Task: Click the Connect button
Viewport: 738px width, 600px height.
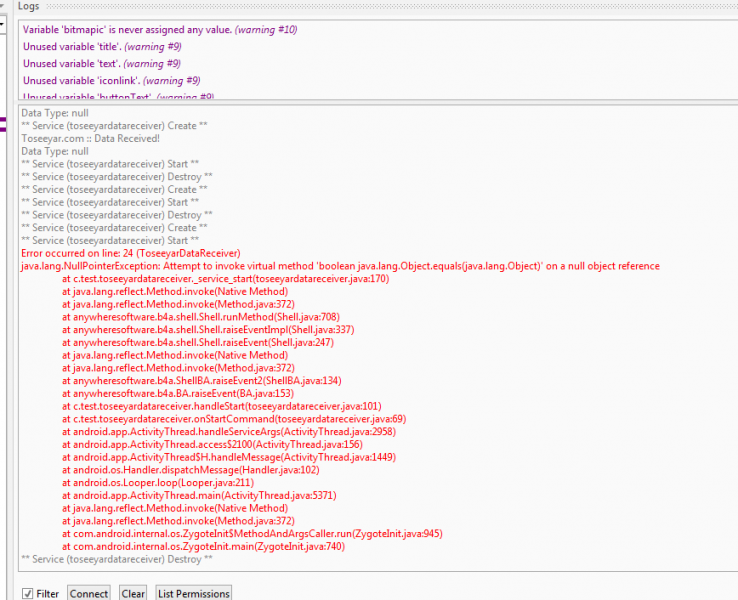Action: [x=89, y=593]
